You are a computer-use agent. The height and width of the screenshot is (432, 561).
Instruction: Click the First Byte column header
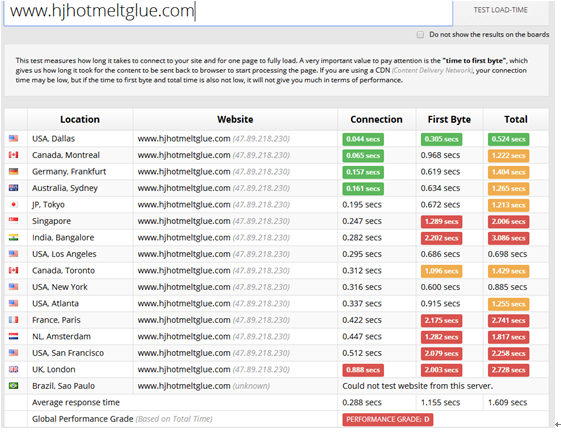pos(449,119)
